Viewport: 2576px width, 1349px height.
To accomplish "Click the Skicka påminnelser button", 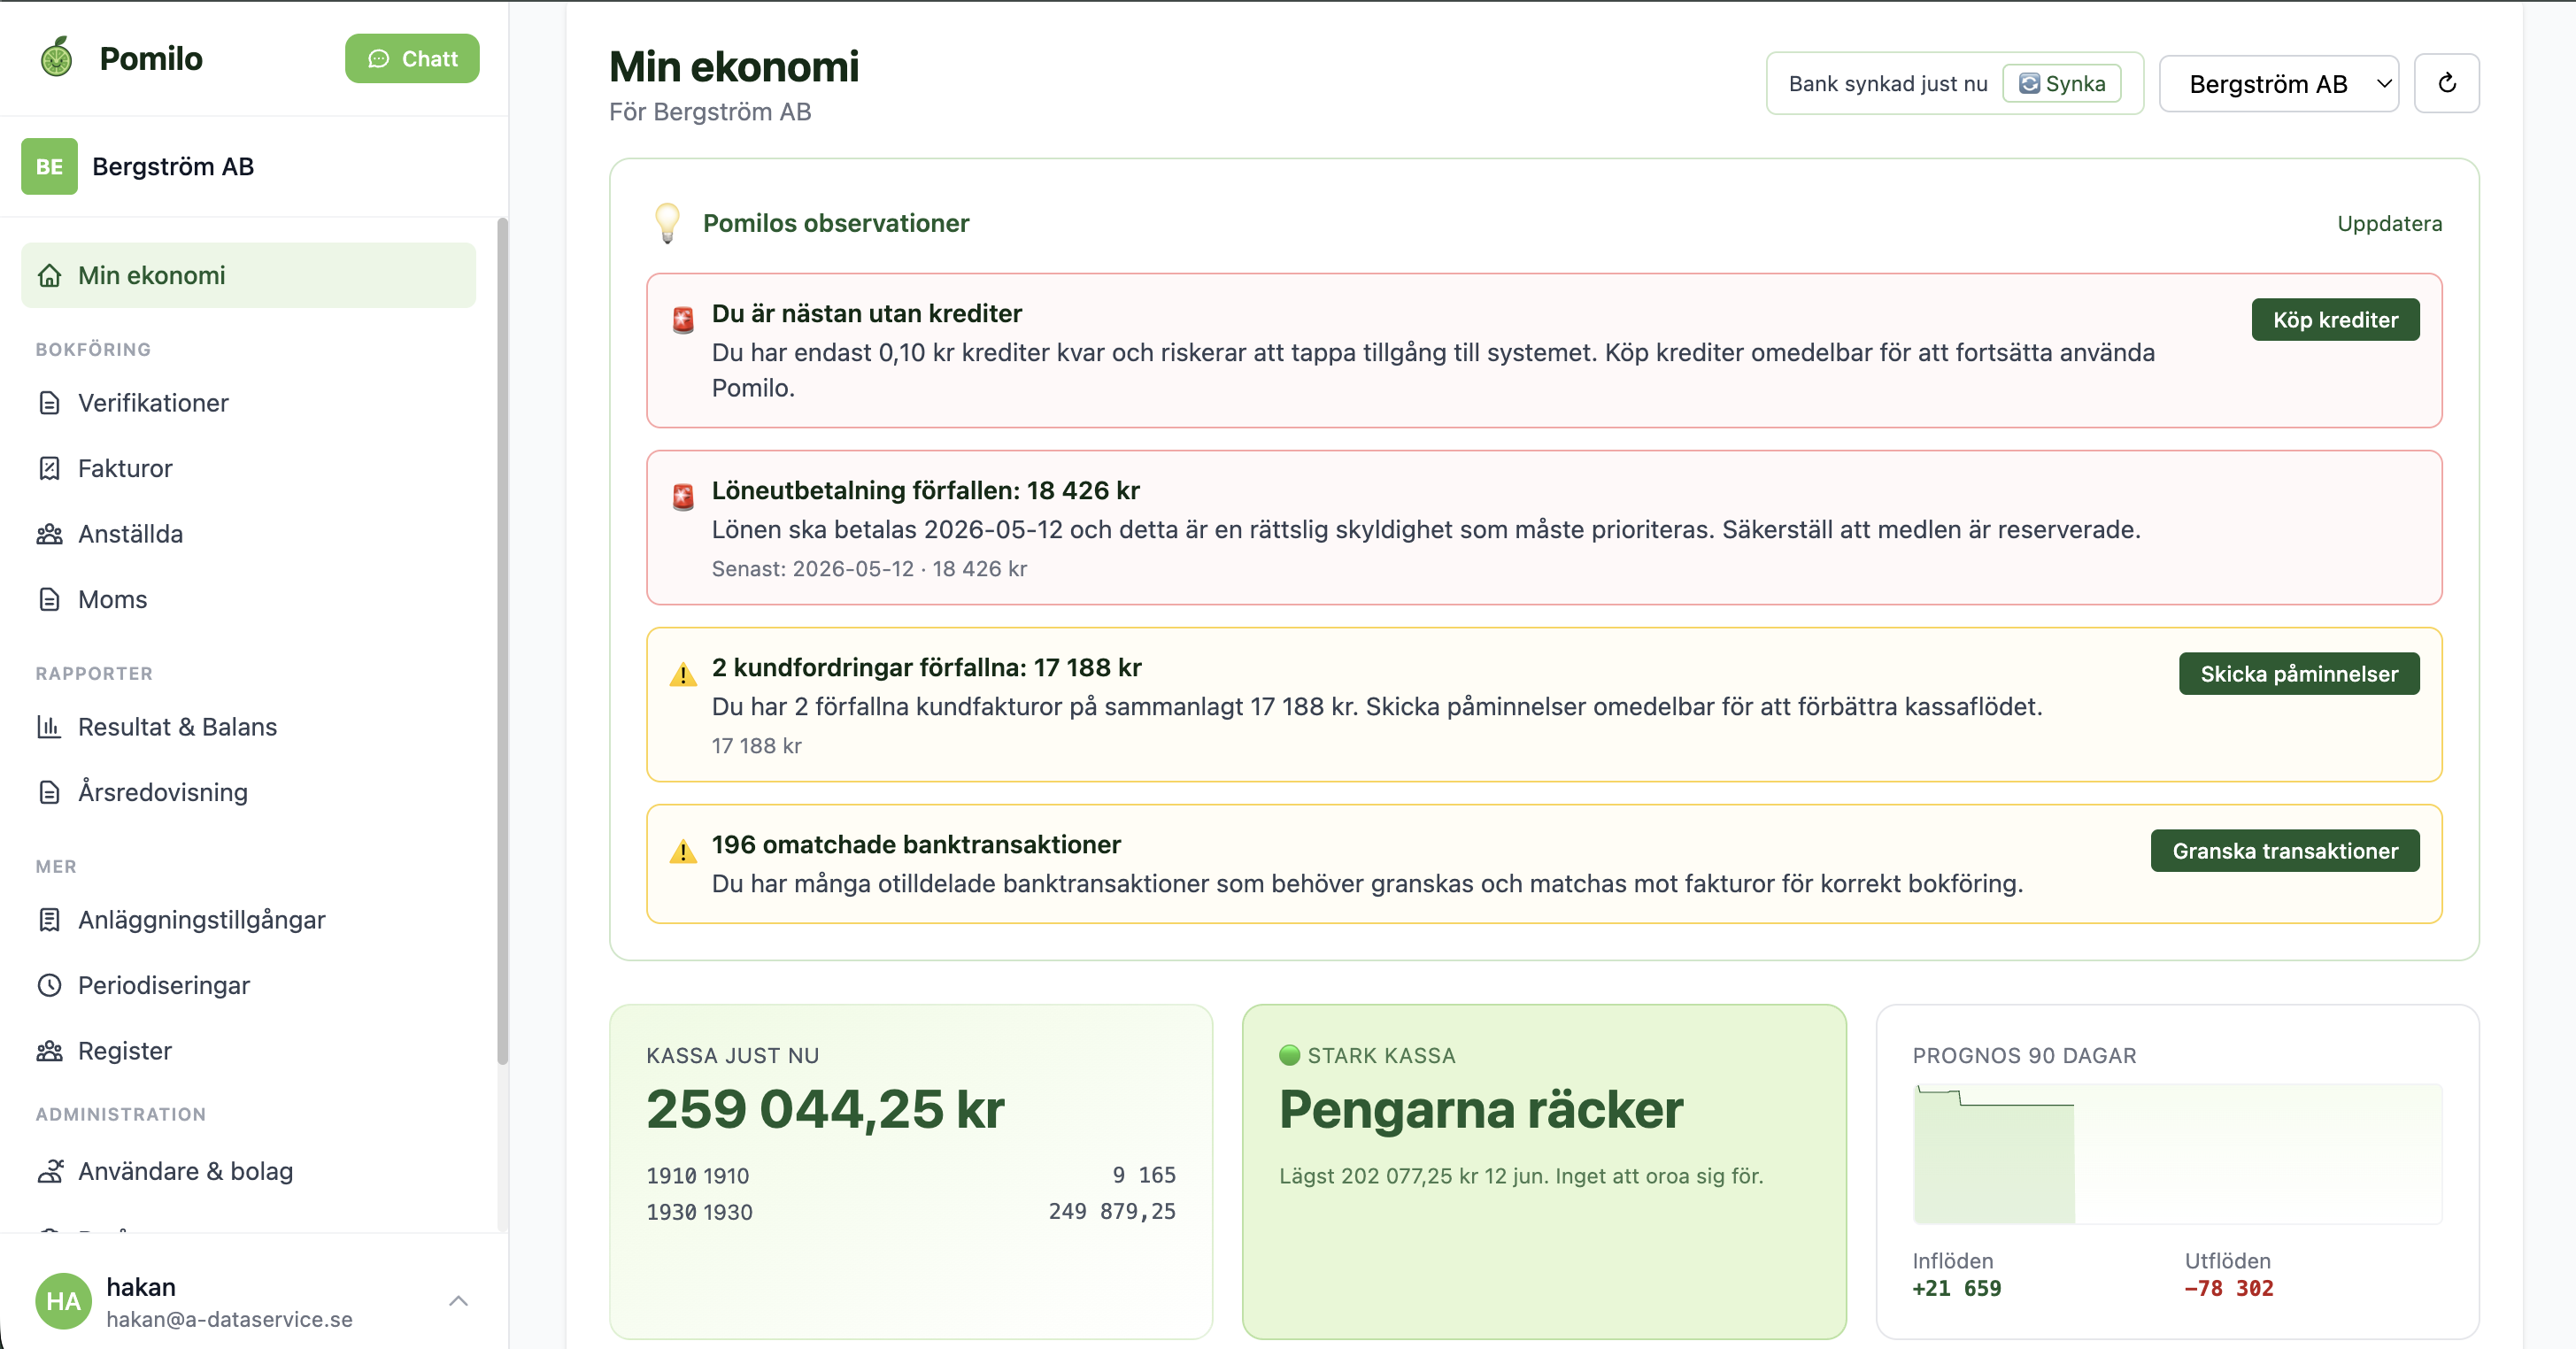I will tap(2299, 674).
